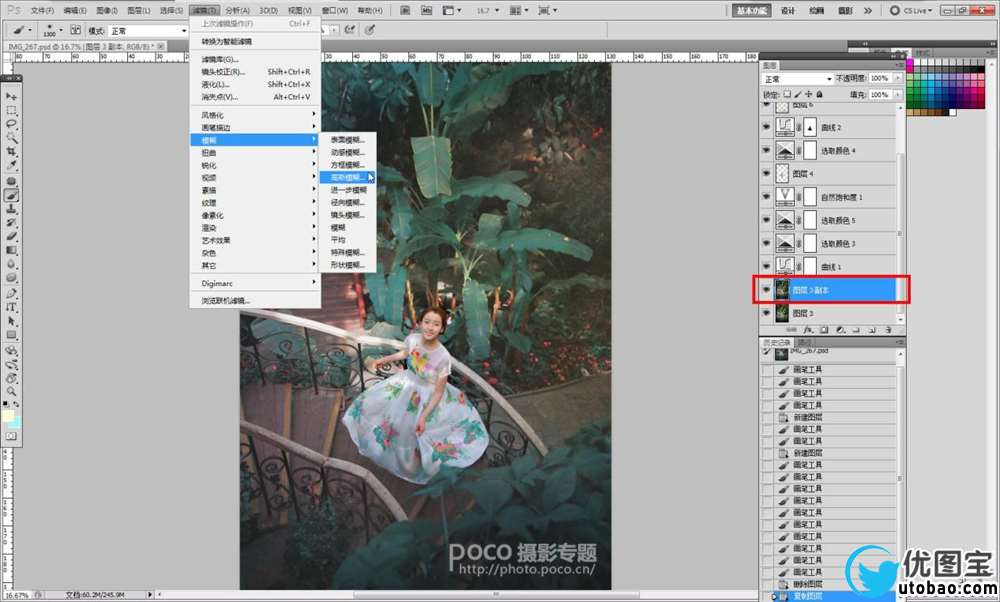Viewport: 1000px width, 602px height.
Task: Activate the Eyedropper tool
Action: pyautogui.click(x=12, y=165)
